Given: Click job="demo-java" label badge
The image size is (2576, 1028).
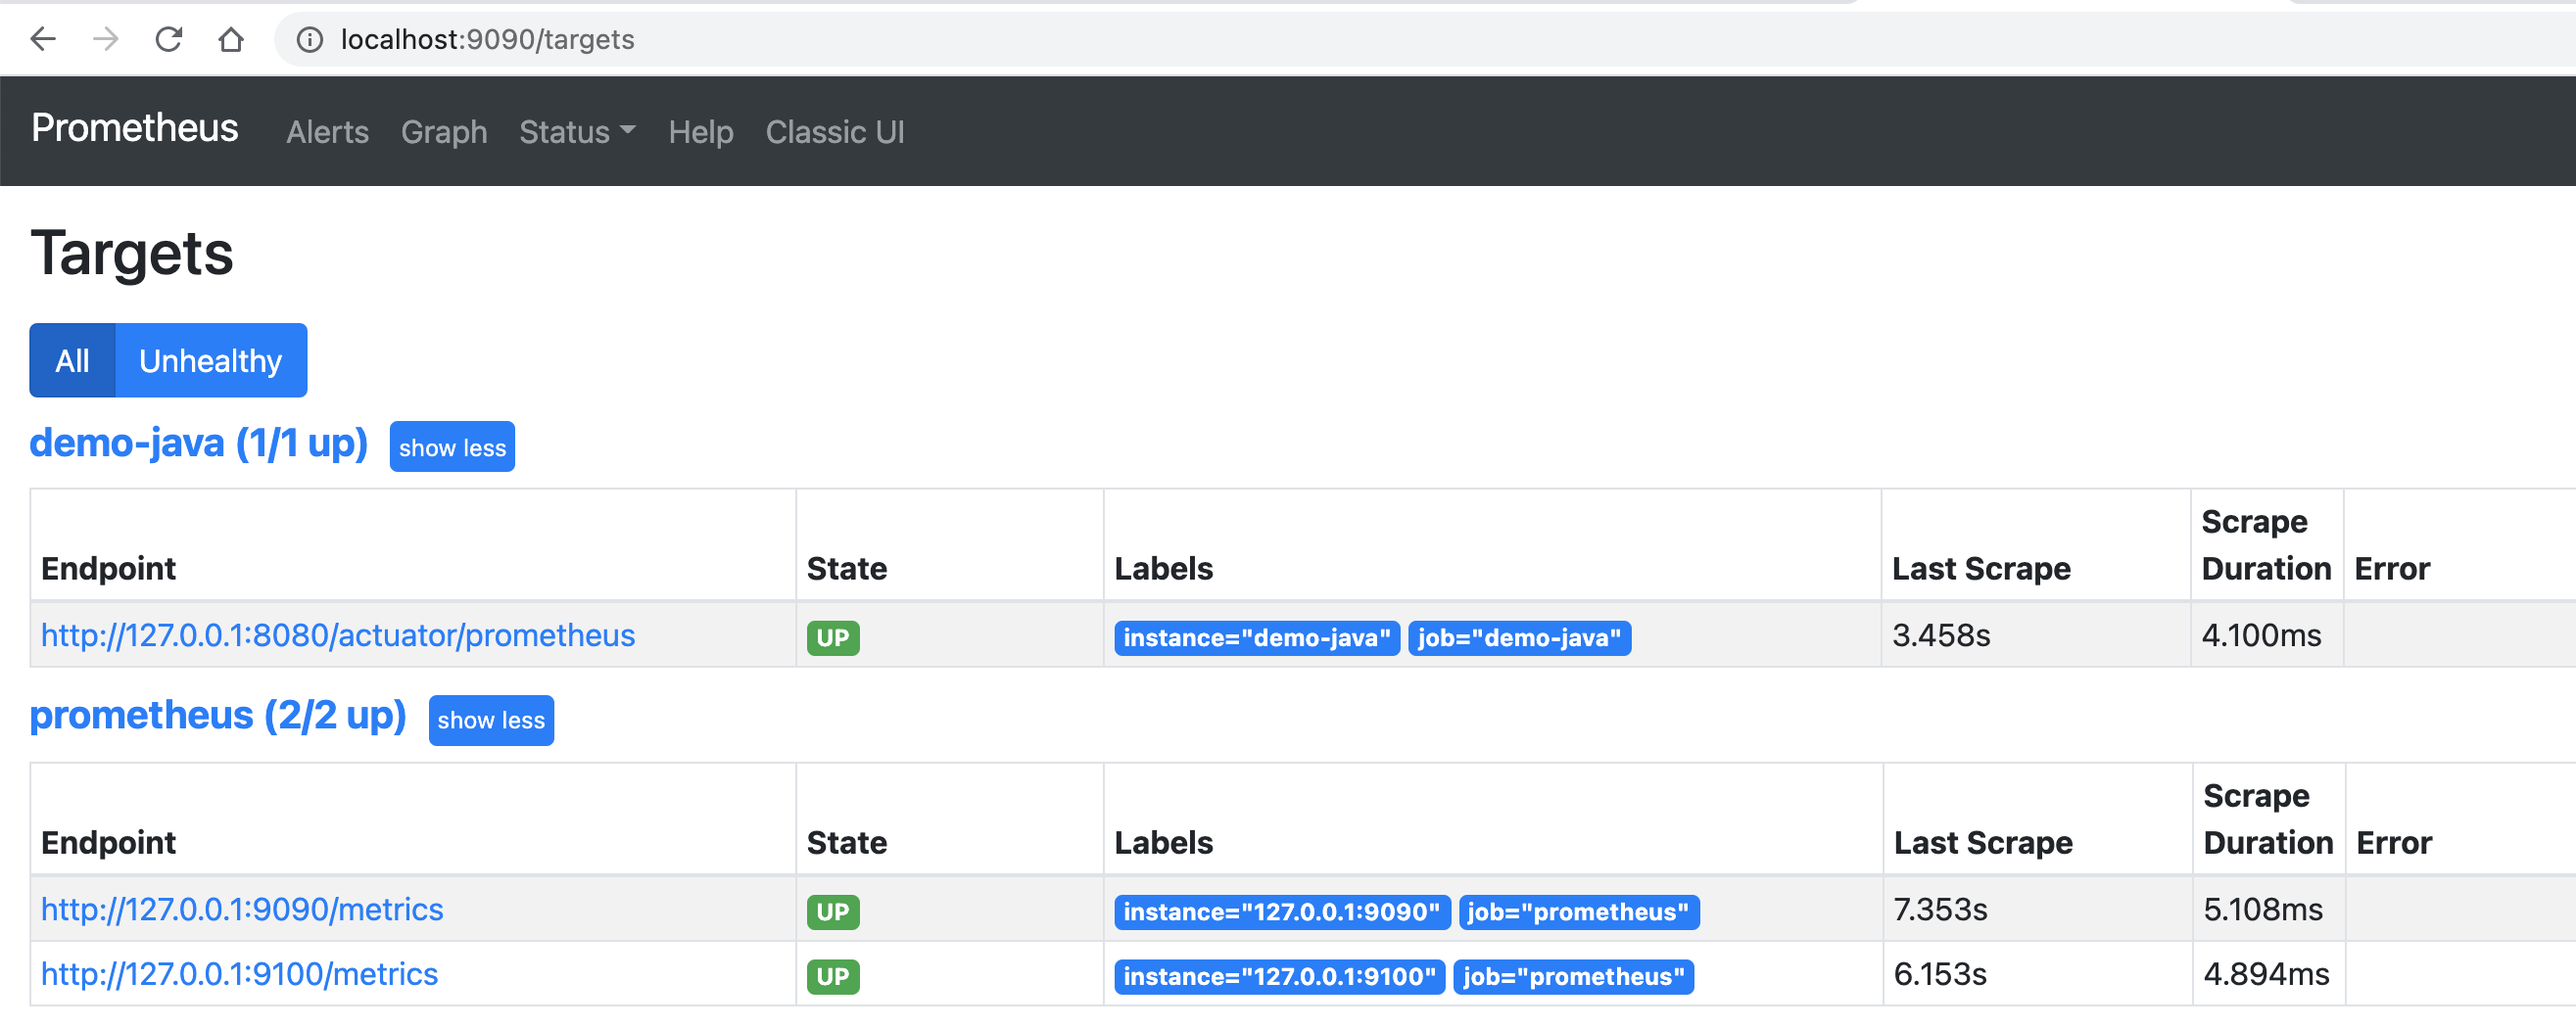Looking at the screenshot, I should 1519,638.
